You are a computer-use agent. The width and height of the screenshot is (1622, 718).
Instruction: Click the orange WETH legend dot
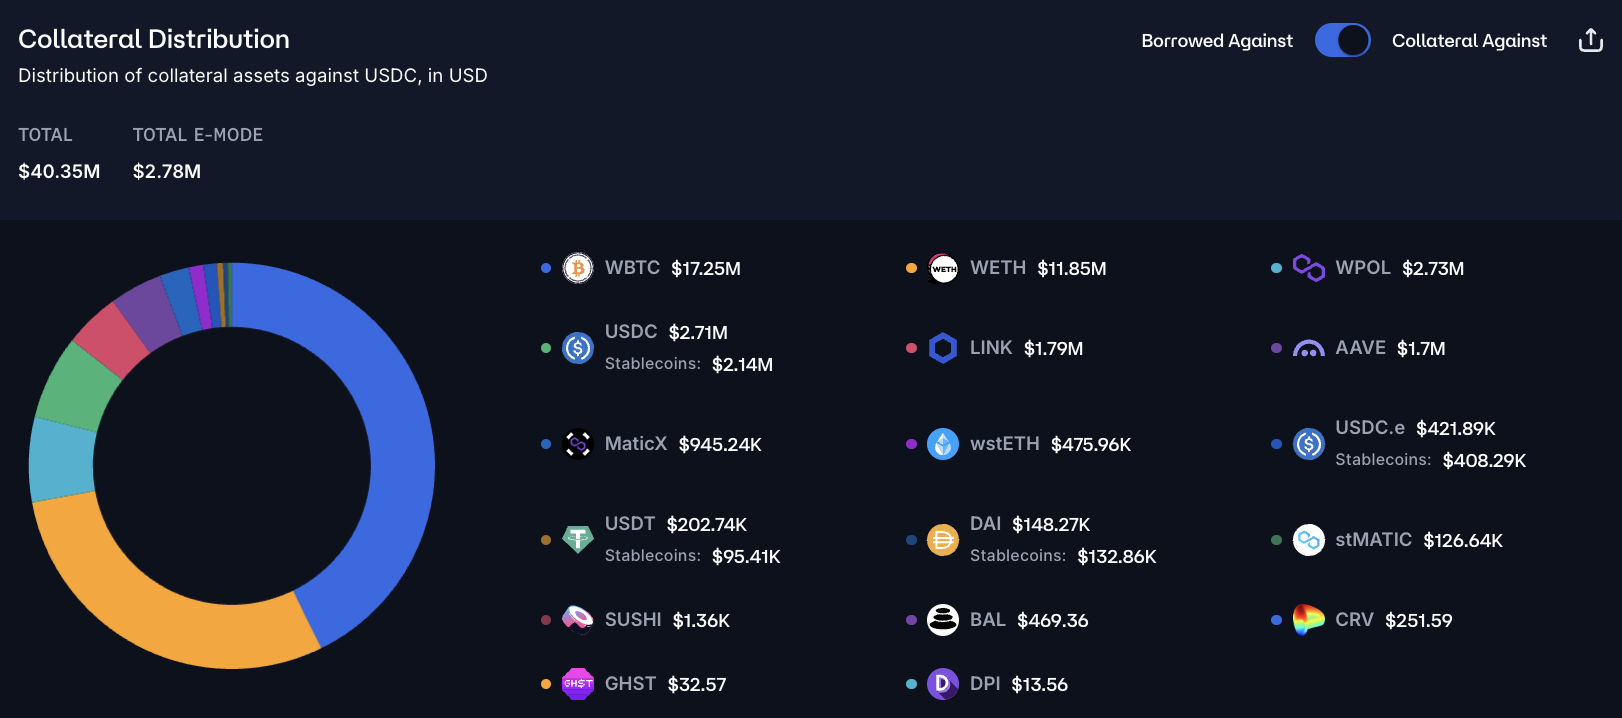pyautogui.click(x=911, y=268)
